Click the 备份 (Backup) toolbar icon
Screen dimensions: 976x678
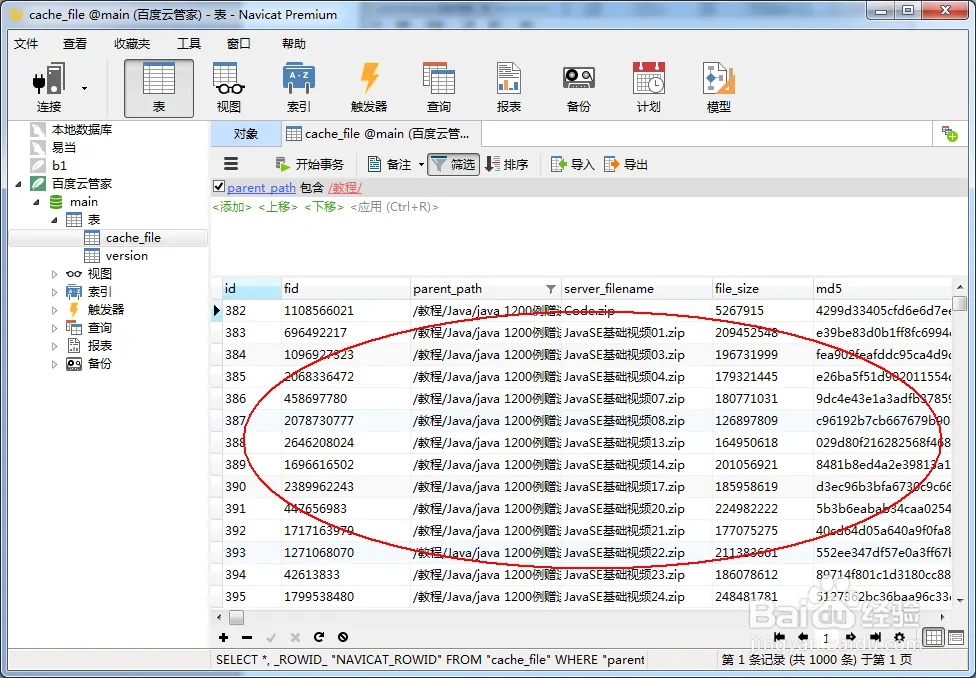tap(578, 88)
